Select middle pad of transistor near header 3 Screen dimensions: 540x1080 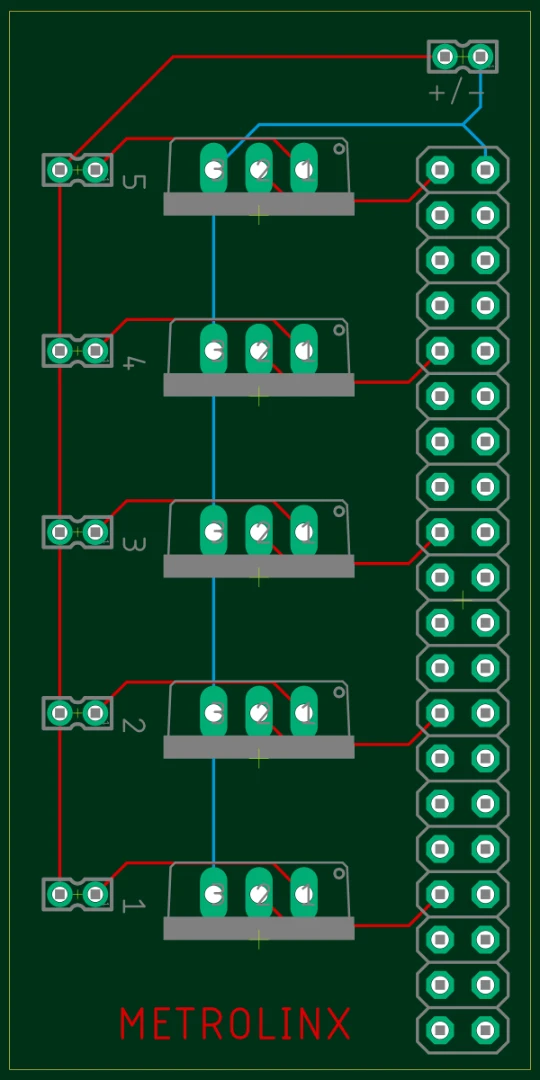259,530
